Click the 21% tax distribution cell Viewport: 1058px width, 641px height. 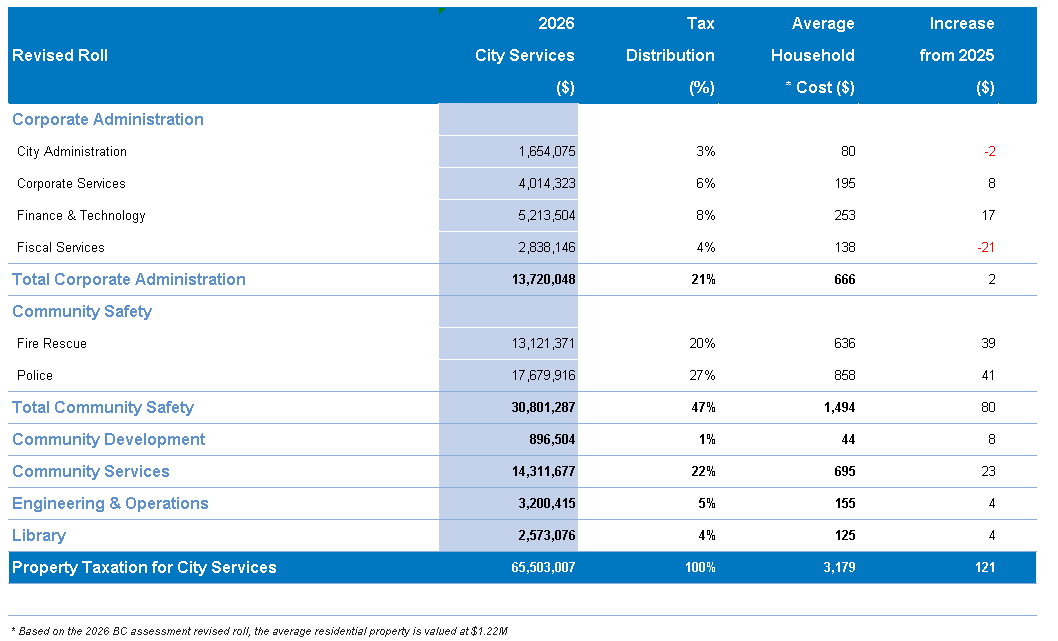point(703,279)
